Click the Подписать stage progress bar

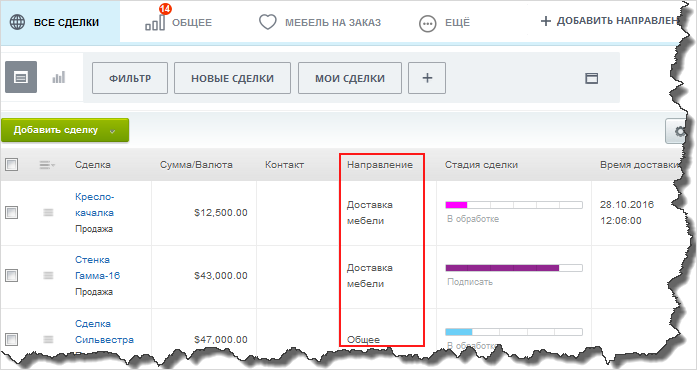click(x=514, y=268)
